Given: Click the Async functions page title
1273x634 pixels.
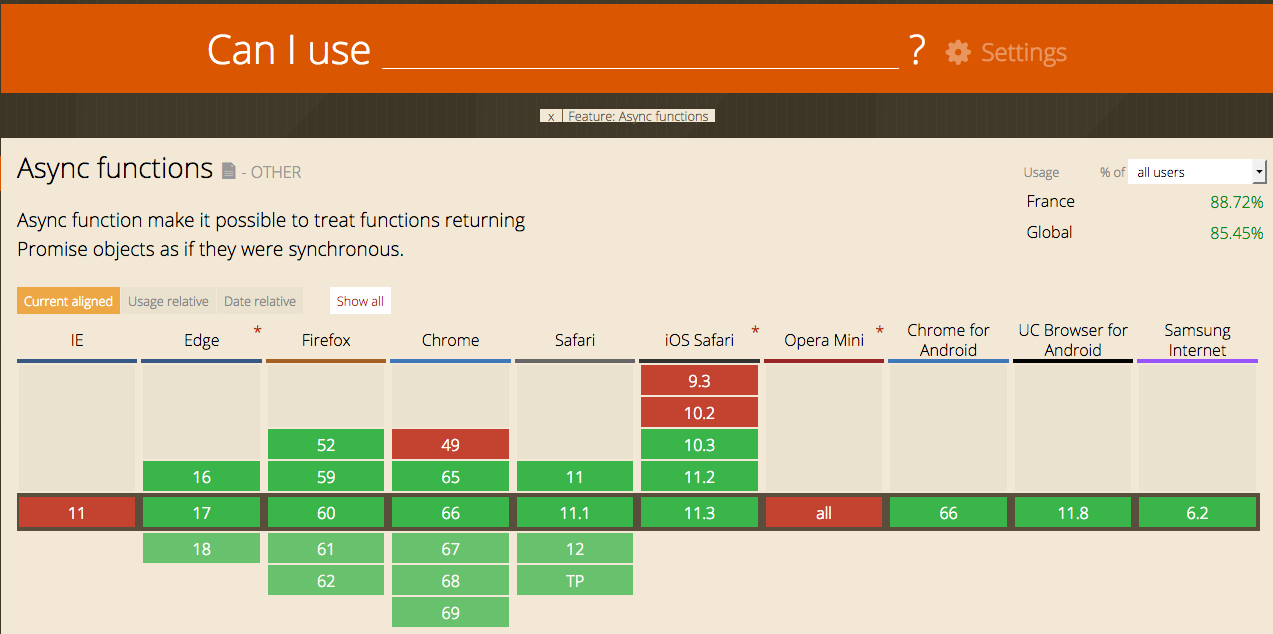Looking at the screenshot, I should coord(115,168).
